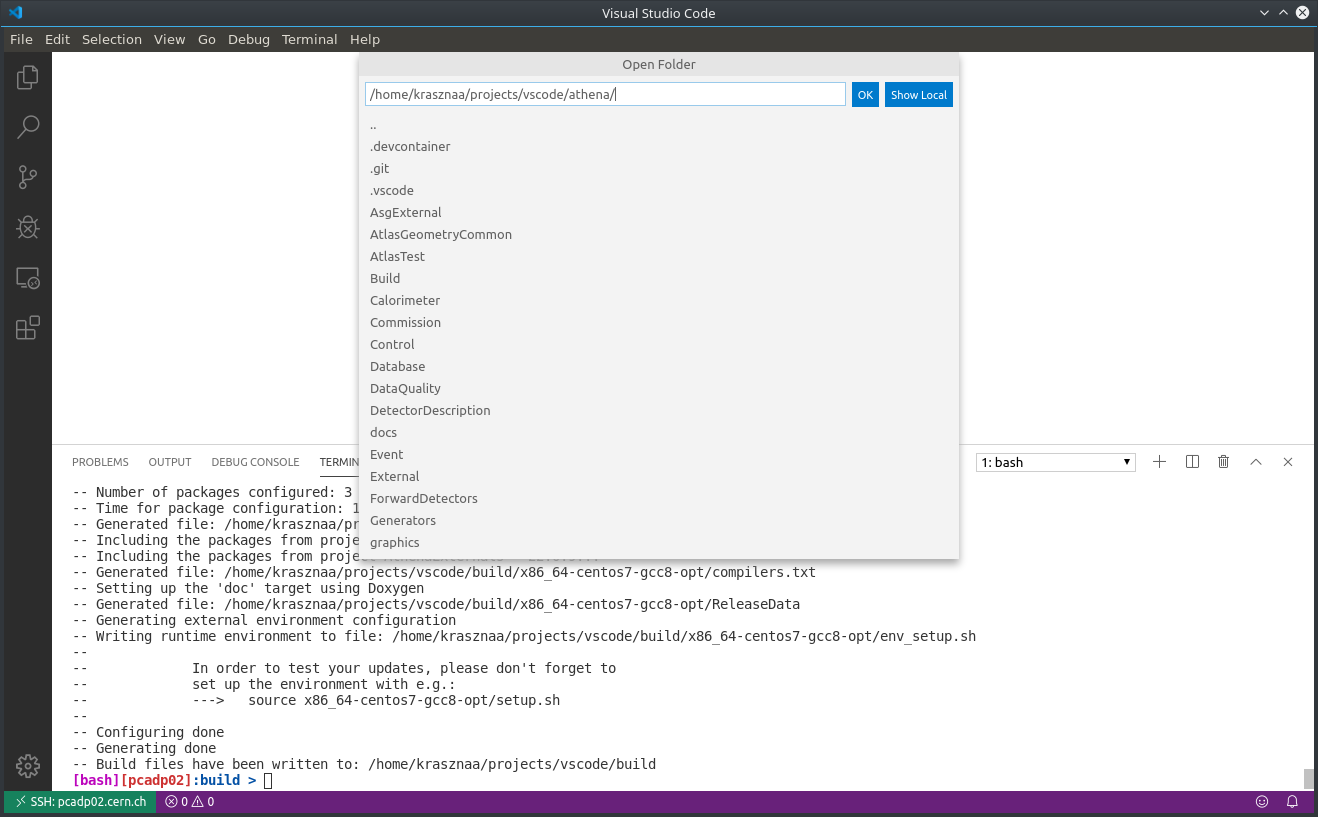The image size is (1318, 817).
Task: Select the Commission folder
Action: point(659,323)
